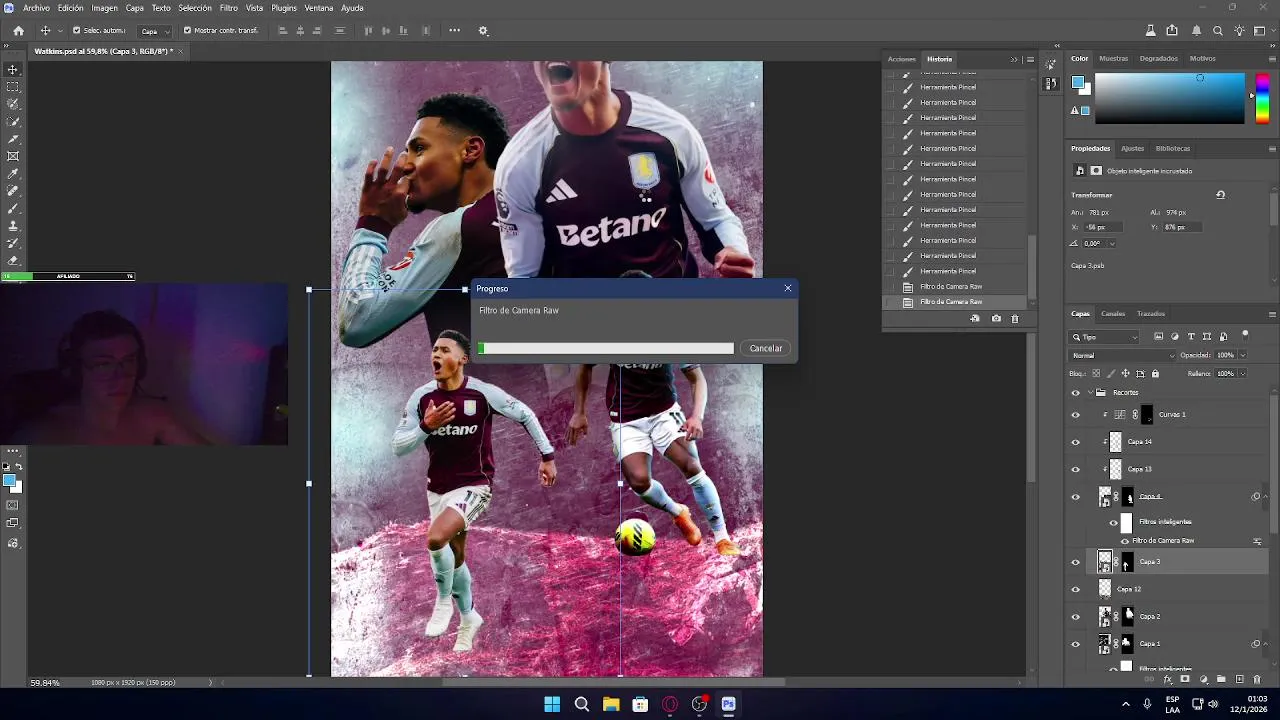
Task: Click the align left edges icon
Action: [283, 30]
